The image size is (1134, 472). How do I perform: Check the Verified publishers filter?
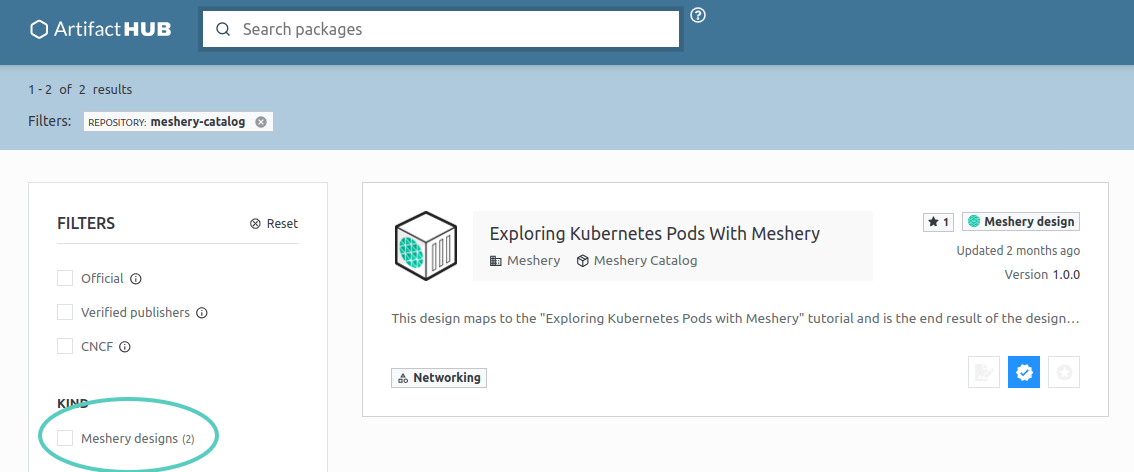(65, 312)
